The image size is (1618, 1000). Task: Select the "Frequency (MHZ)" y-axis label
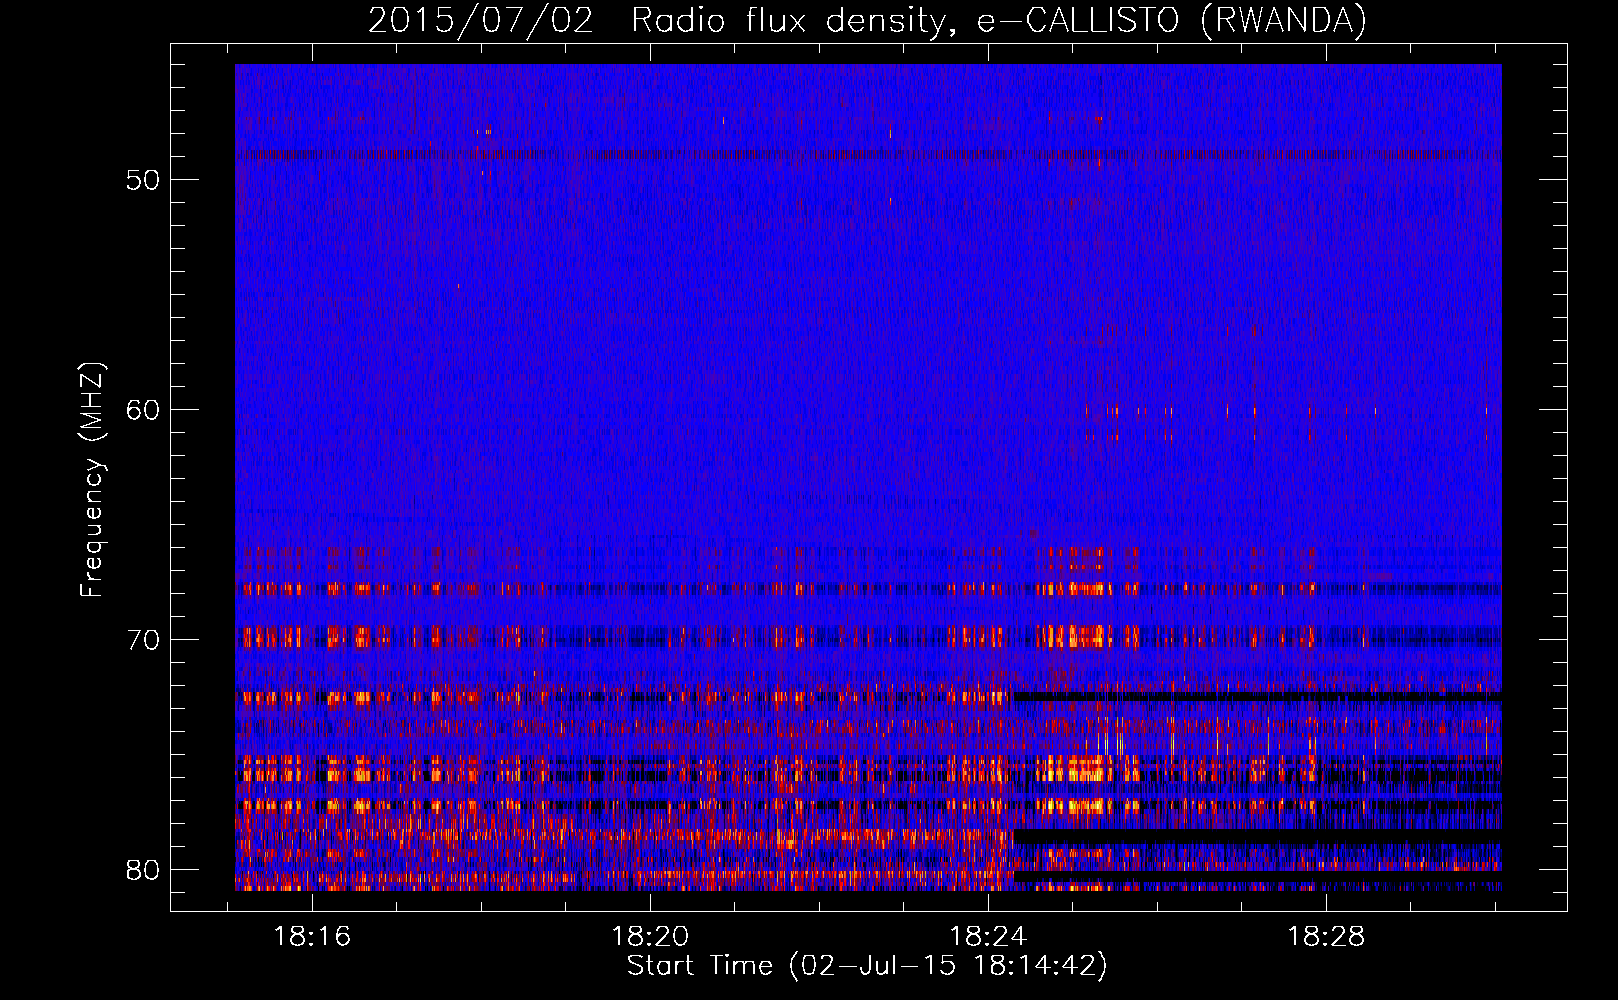(92, 480)
